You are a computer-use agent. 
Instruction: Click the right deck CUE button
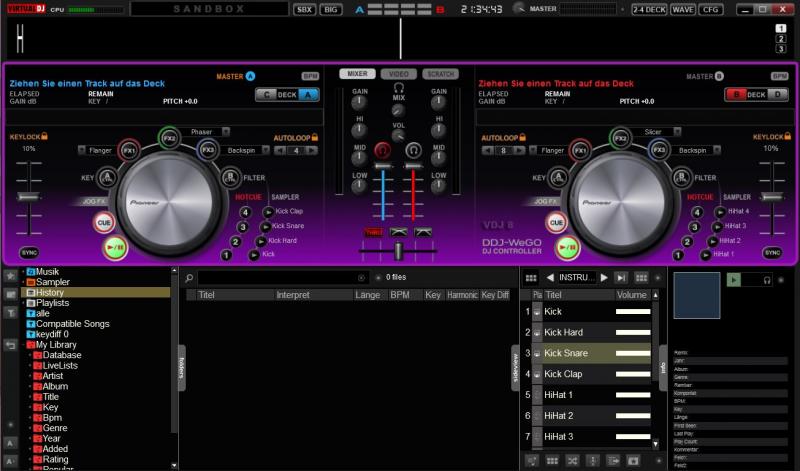[x=556, y=222]
